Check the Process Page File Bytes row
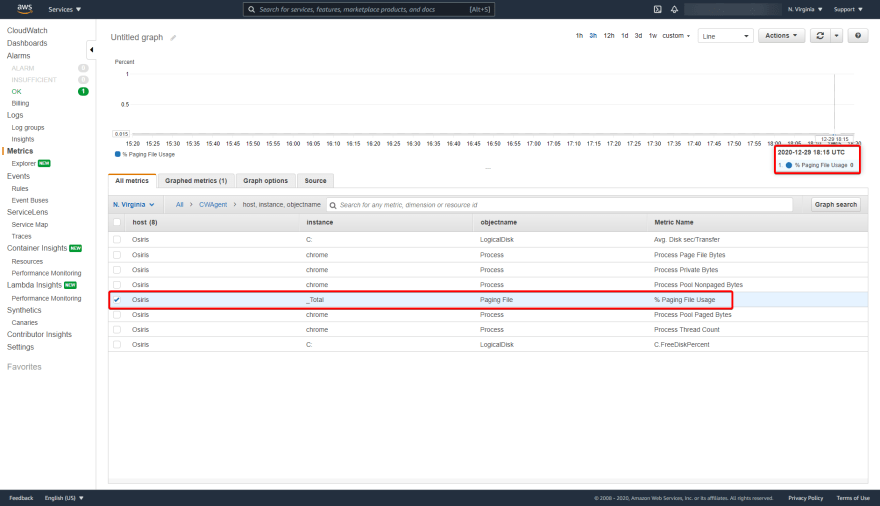This screenshot has height=506, width=880. tap(117, 255)
